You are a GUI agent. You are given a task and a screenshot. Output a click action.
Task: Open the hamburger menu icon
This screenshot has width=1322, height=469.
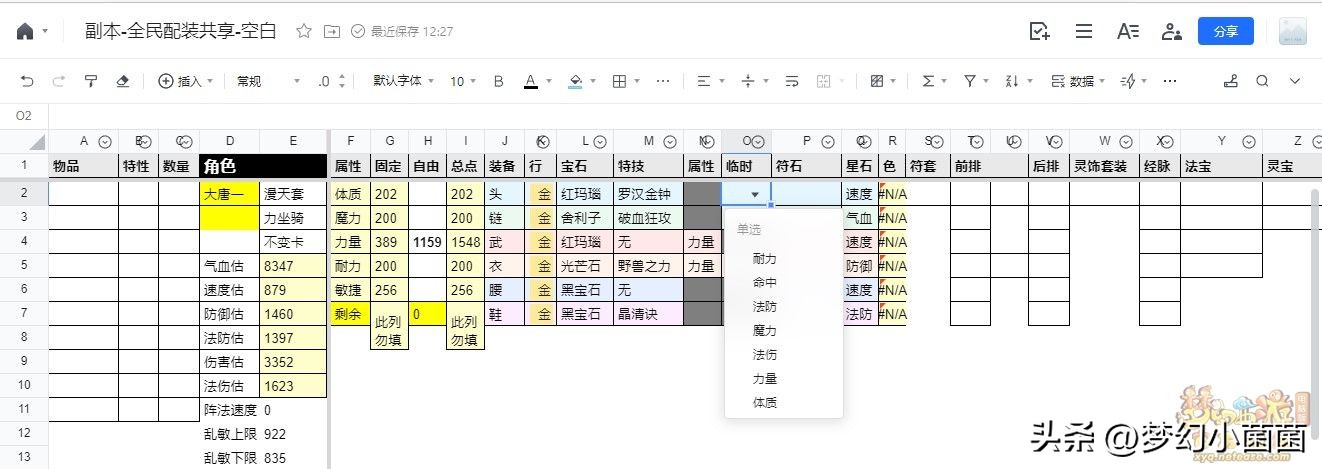pyautogui.click(x=1083, y=31)
